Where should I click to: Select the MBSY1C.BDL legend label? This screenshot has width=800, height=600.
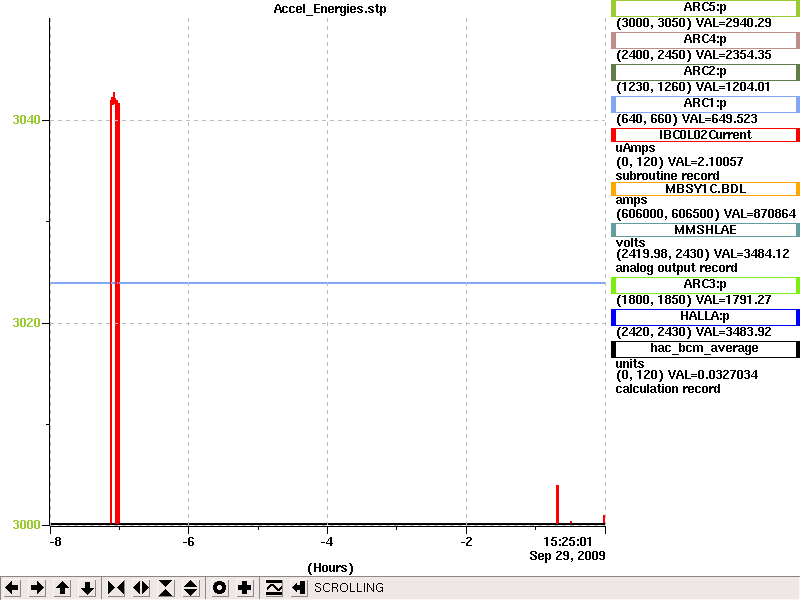tap(705, 189)
